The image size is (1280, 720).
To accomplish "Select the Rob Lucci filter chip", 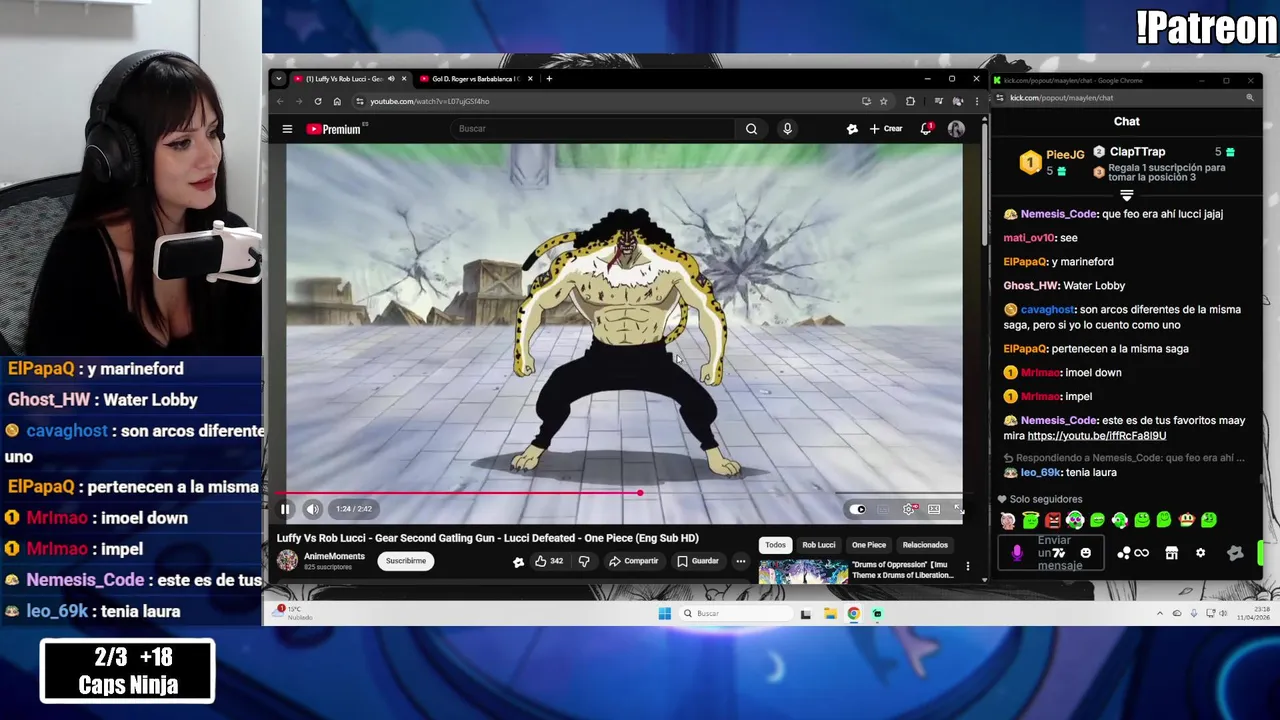I will pyautogui.click(x=818, y=545).
